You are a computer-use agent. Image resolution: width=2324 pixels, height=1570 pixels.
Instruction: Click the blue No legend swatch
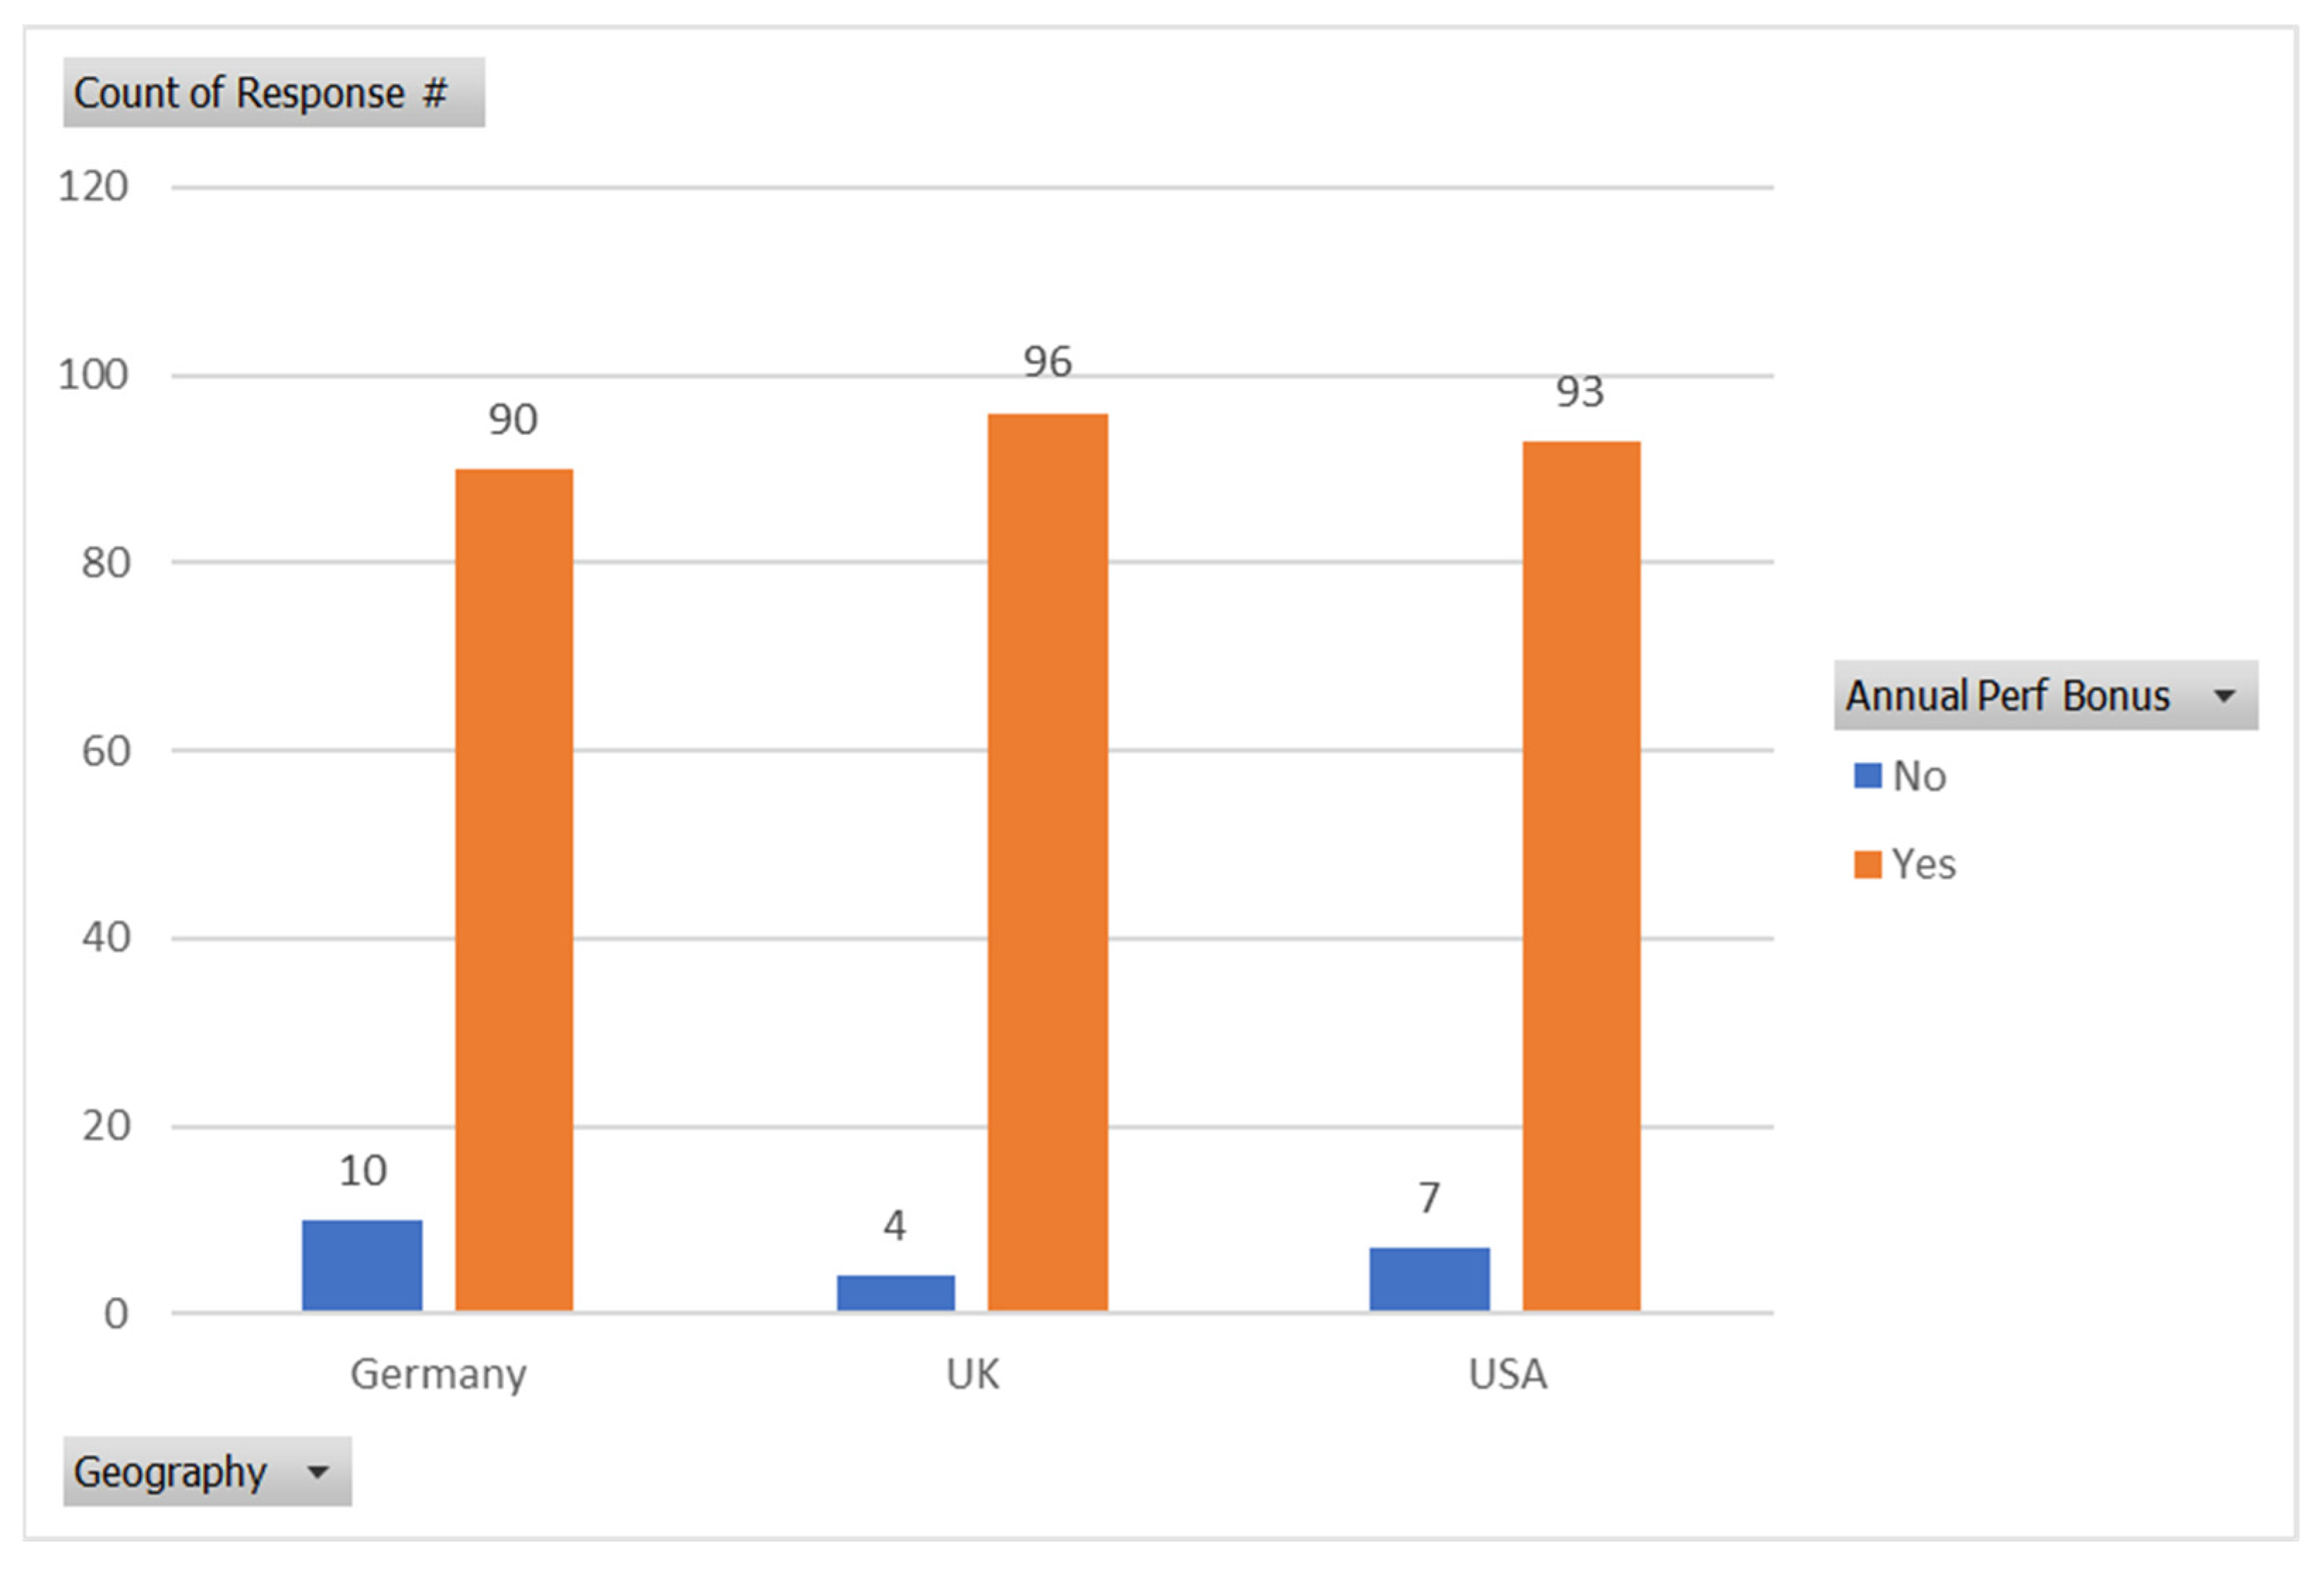click(x=1867, y=776)
